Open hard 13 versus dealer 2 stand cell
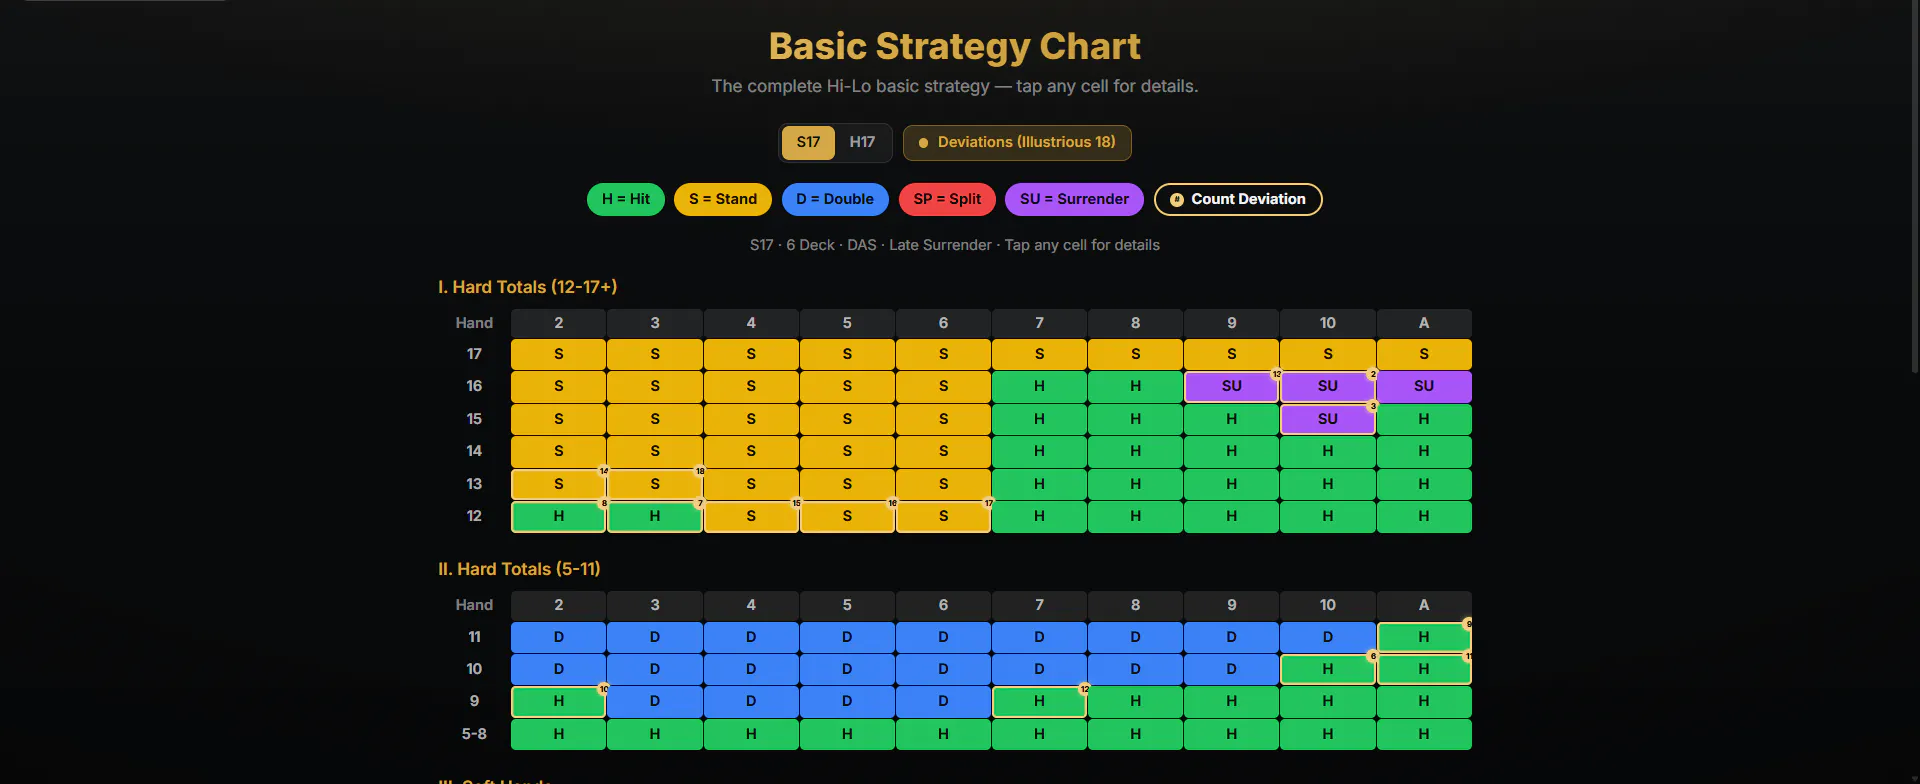The height and width of the screenshot is (784, 1920). [x=558, y=484]
